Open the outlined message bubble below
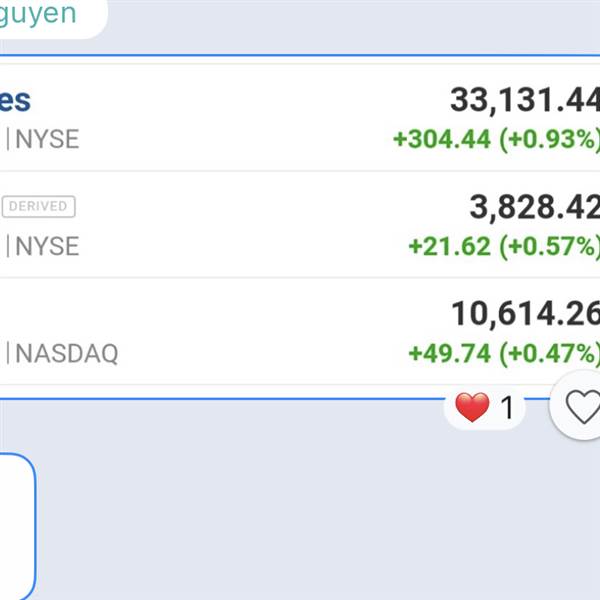Image resolution: width=600 pixels, height=600 pixels. click(15, 525)
